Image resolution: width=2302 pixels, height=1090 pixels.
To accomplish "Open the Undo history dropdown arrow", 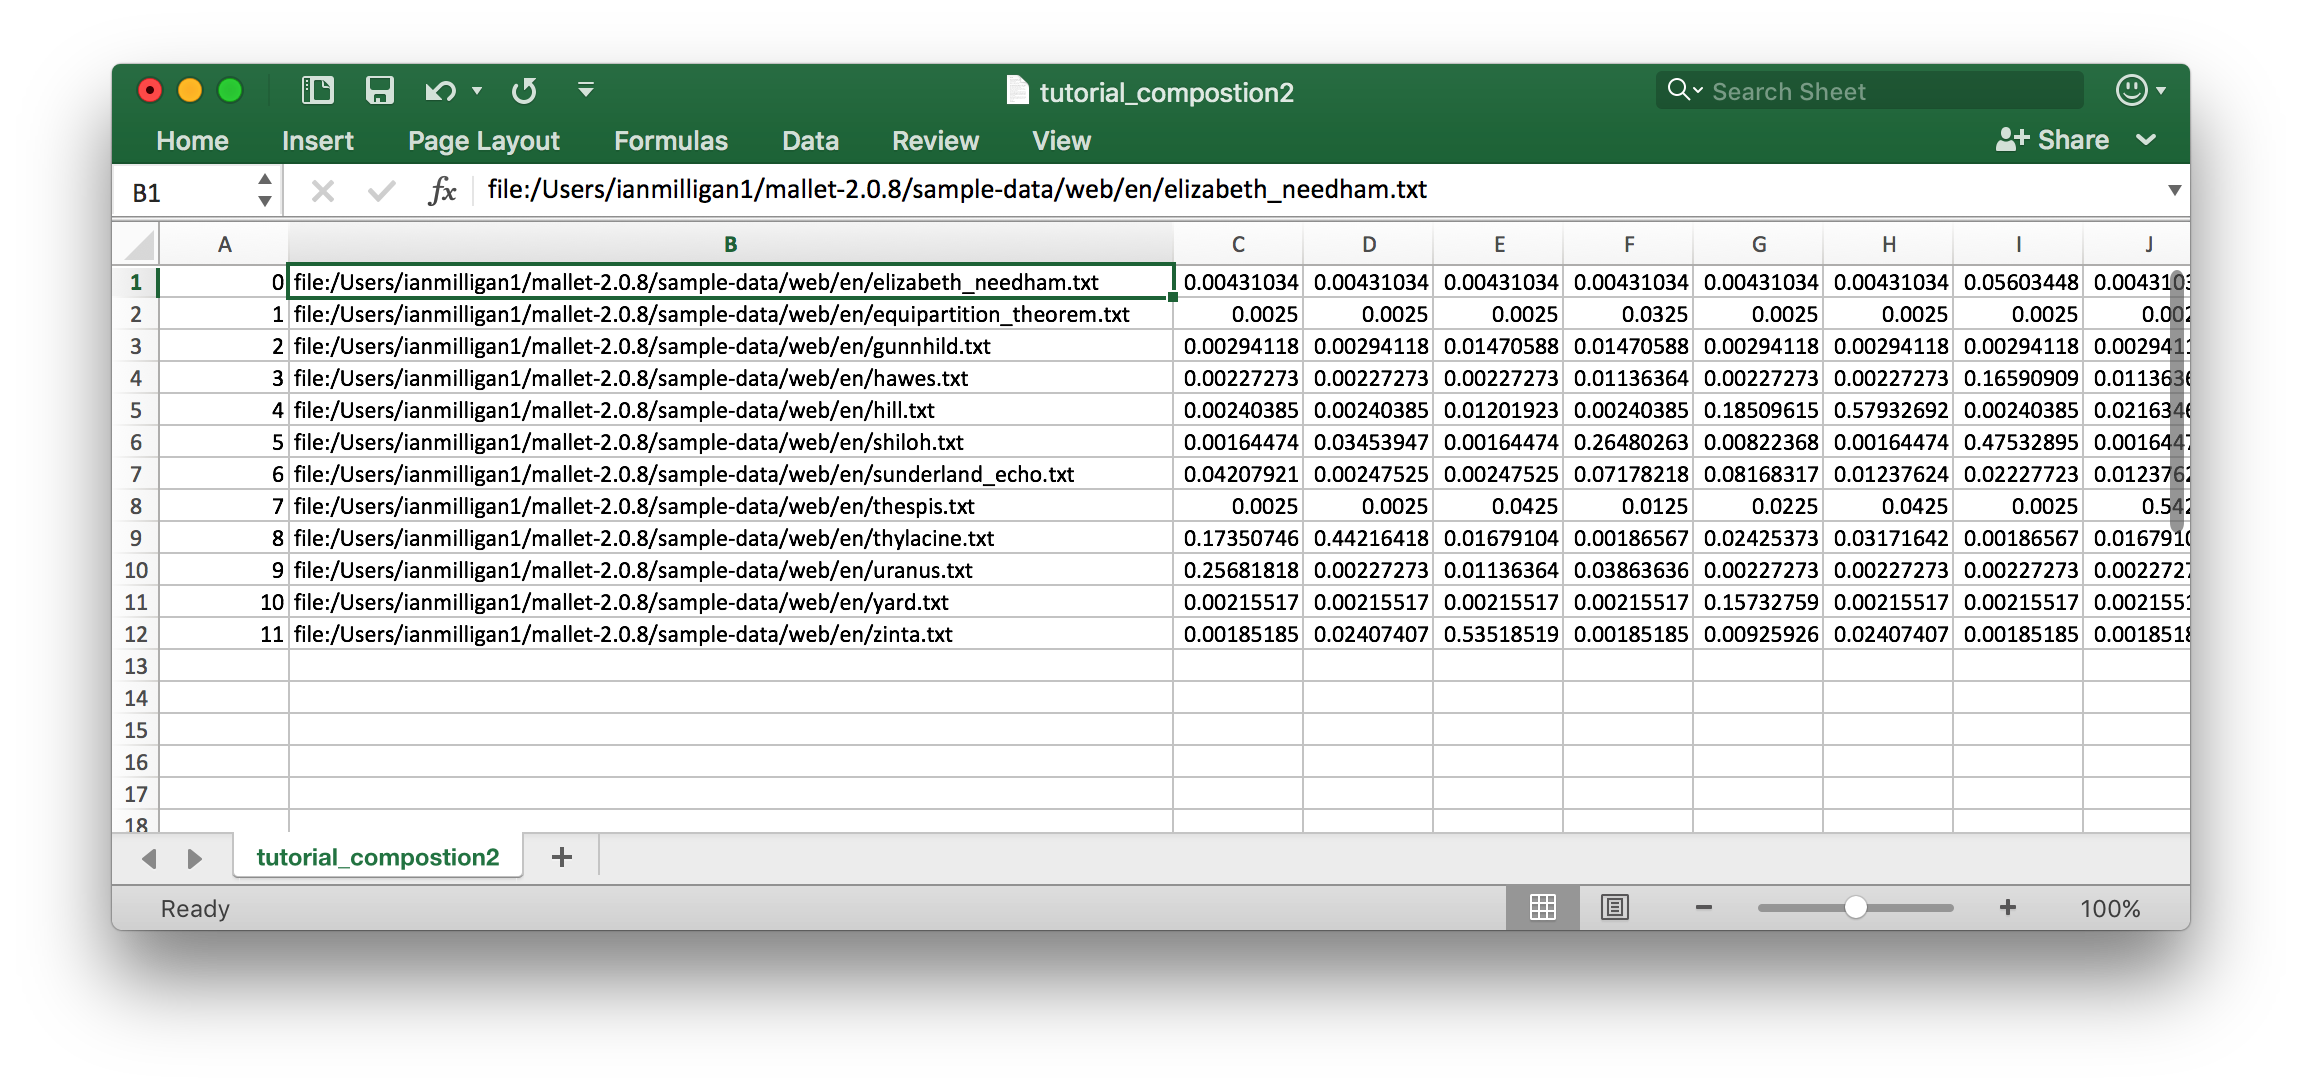I will pyautogui.click(x=477, y=91).
